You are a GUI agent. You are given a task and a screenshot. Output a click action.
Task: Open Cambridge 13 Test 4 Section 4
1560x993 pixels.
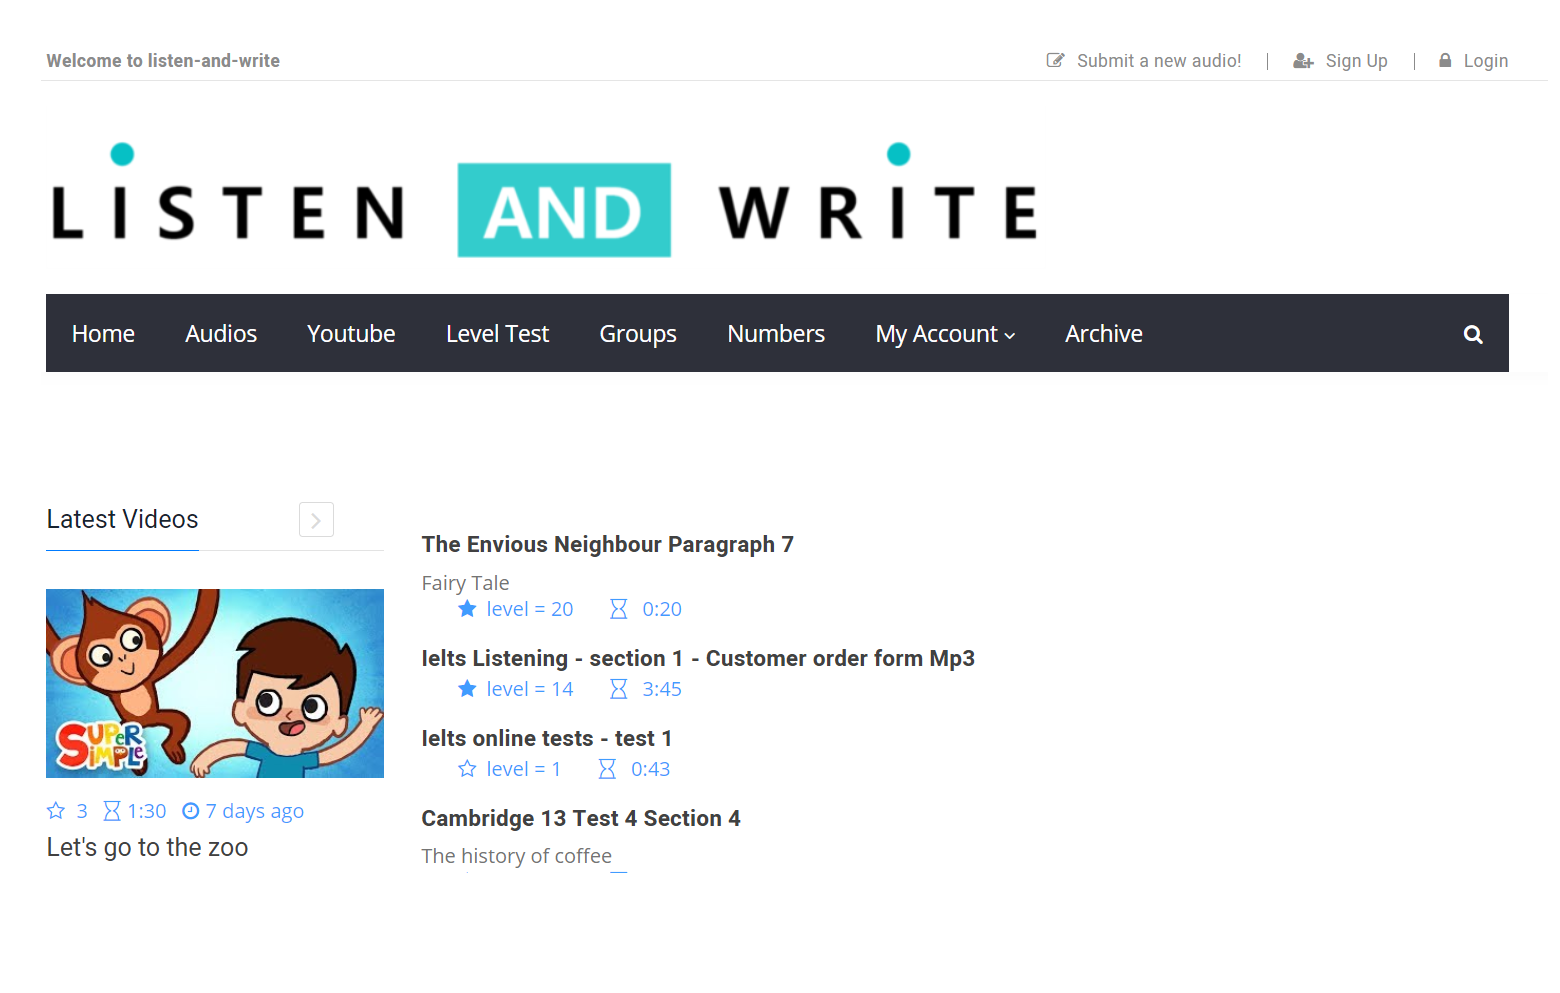click(x=580, y=819)
